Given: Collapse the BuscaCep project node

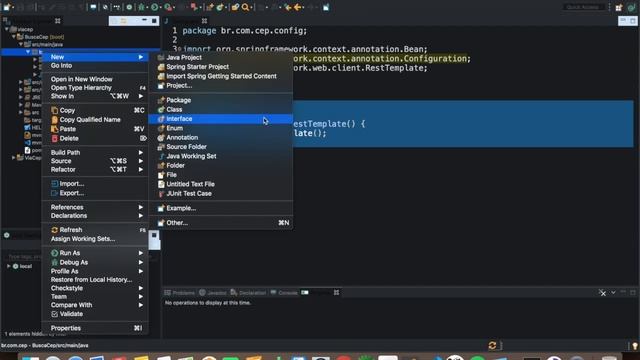Looking at the screenshot, I should coord(14,37).
